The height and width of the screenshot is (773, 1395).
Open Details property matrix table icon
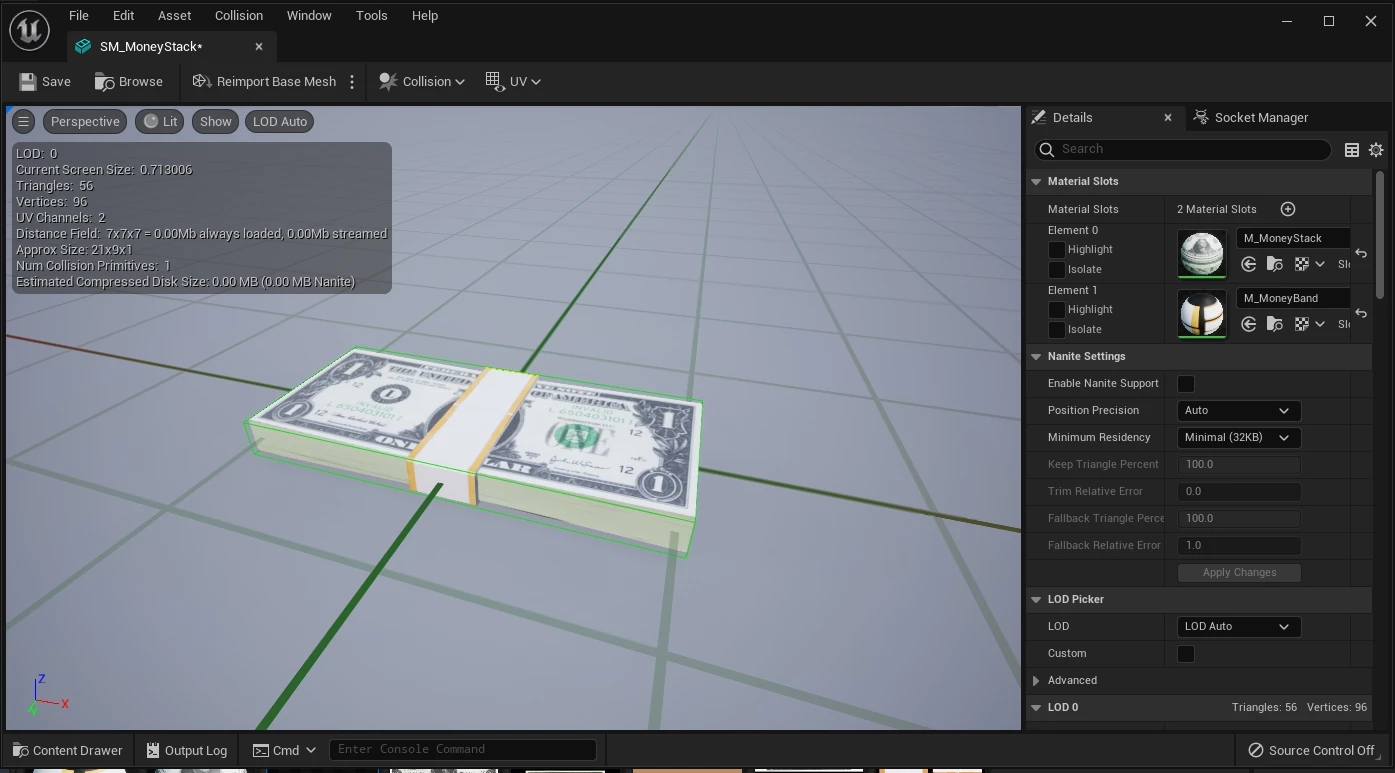click(1352, 150)
